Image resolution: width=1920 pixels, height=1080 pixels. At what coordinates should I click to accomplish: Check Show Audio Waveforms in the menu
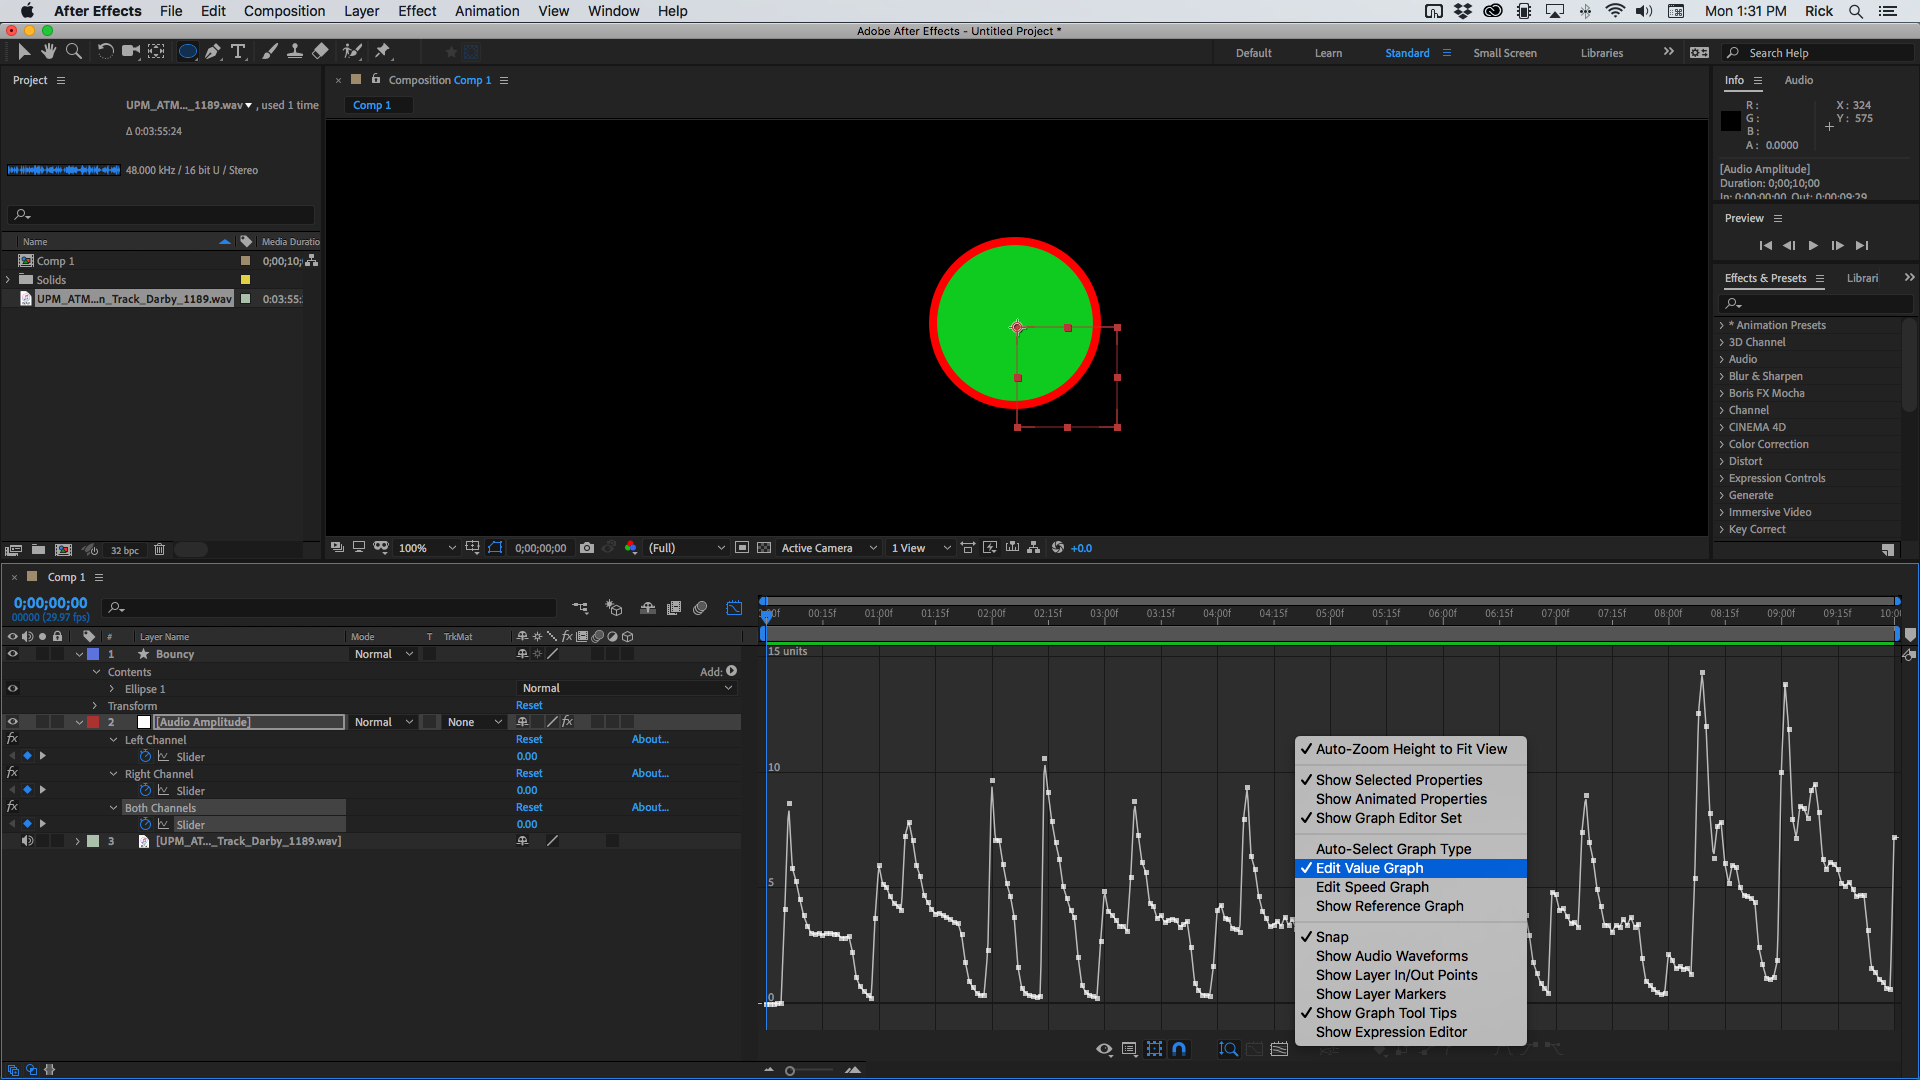pos(1390,955)
